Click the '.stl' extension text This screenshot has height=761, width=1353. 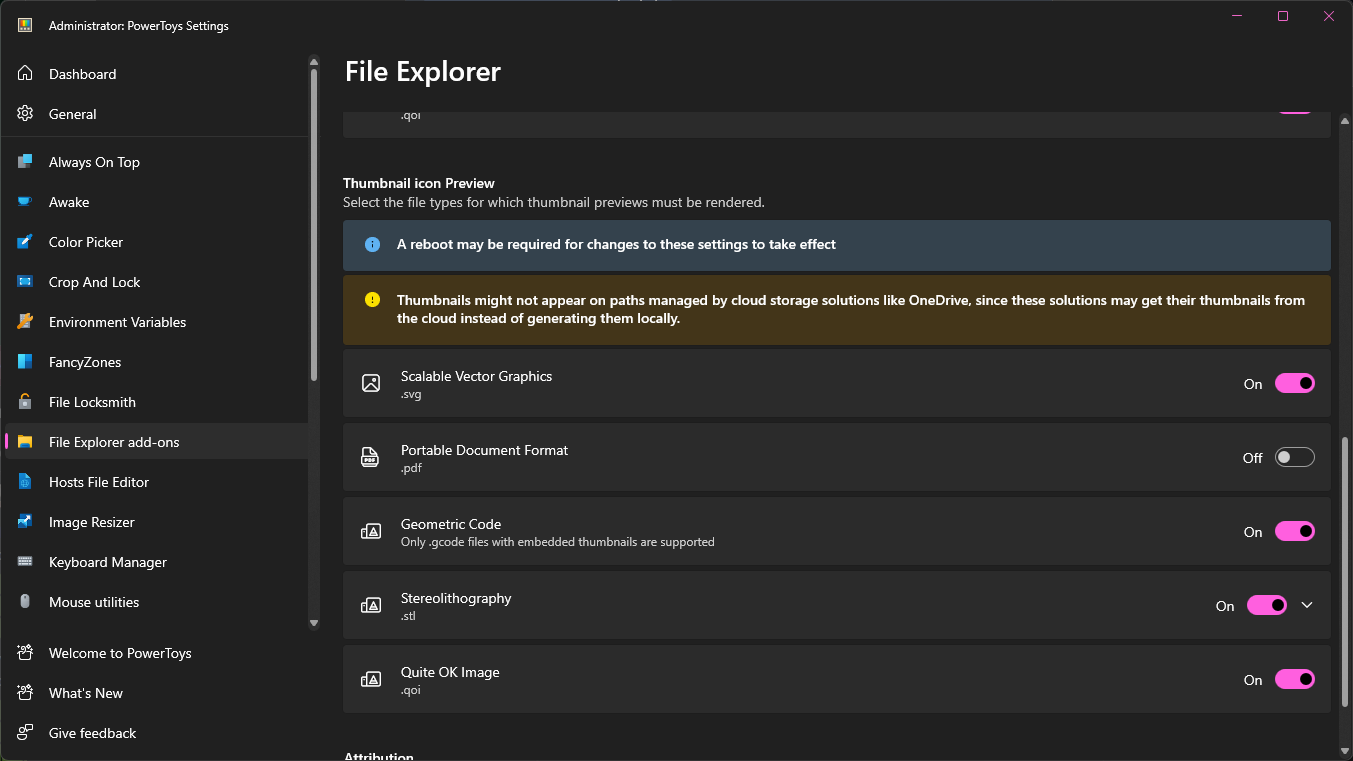click(x=408, y=616)
